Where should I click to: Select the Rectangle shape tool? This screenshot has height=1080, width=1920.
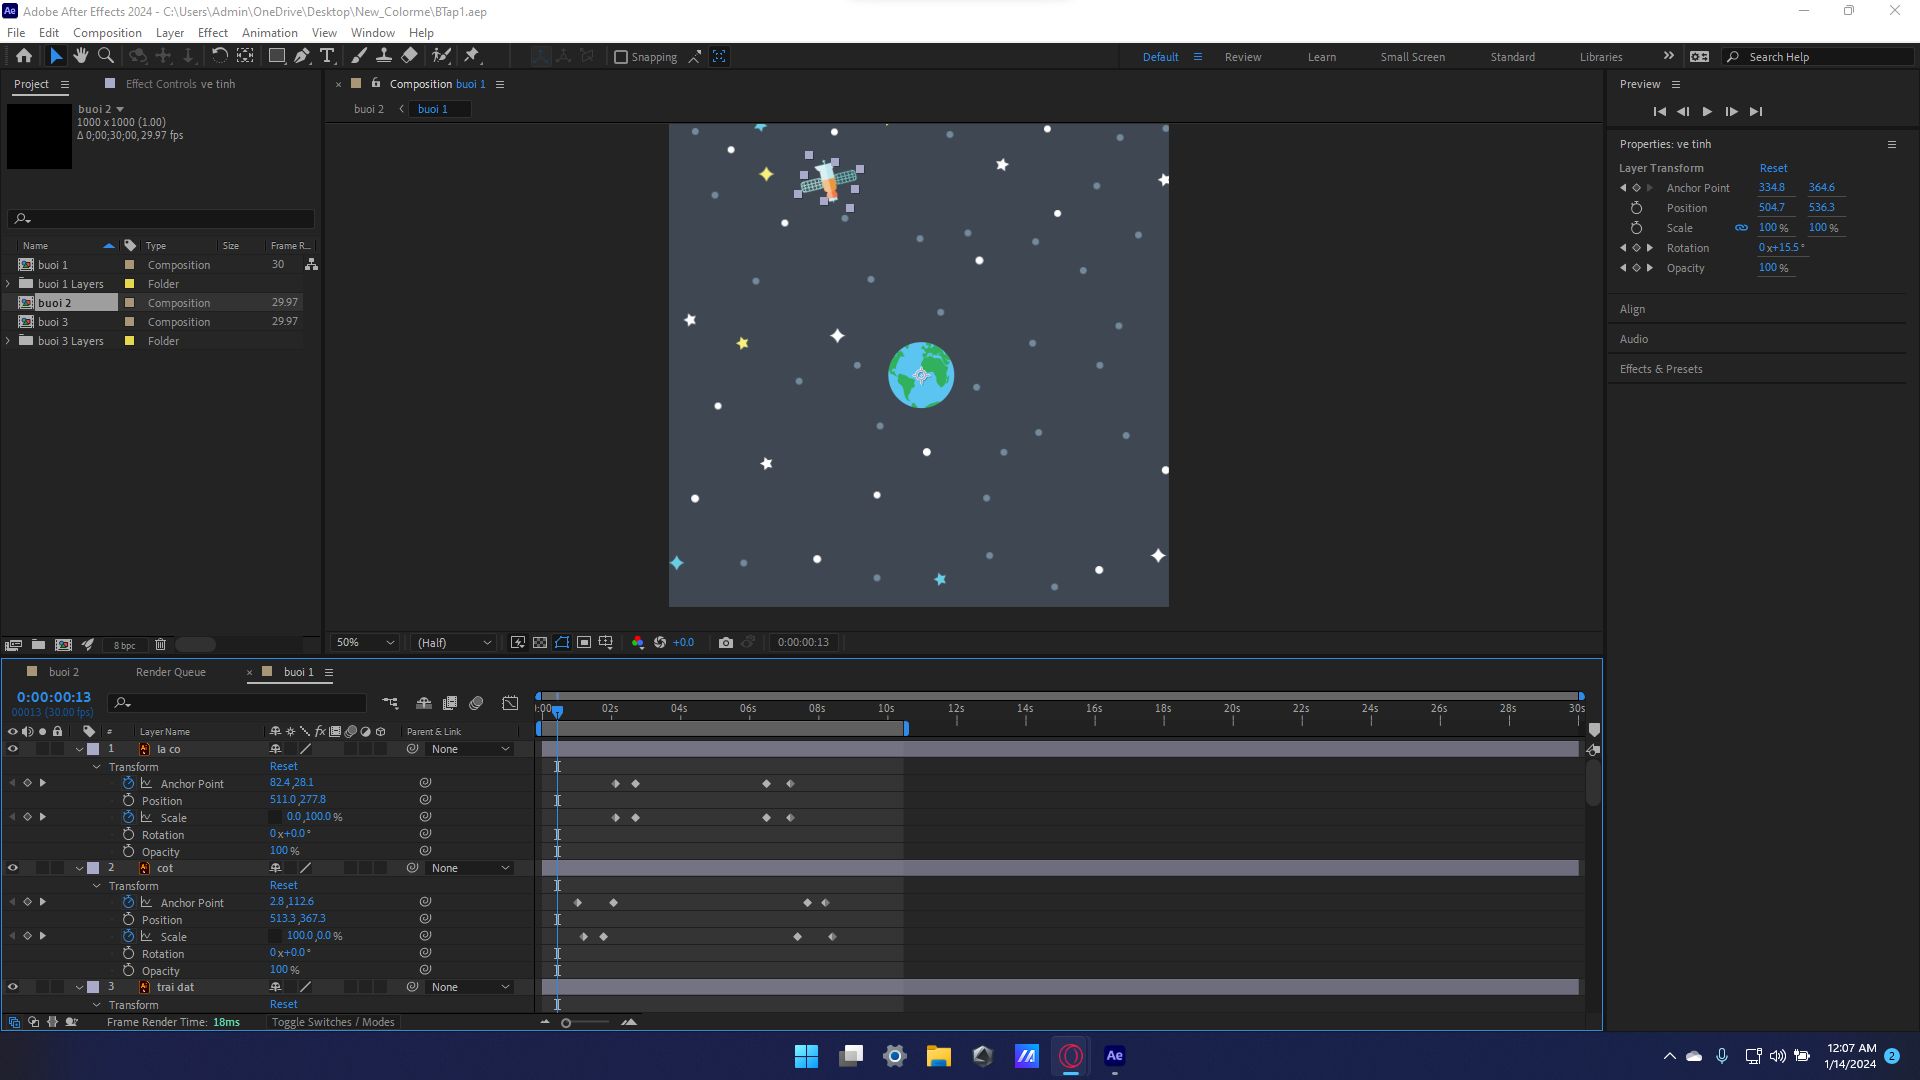[276, 56]
